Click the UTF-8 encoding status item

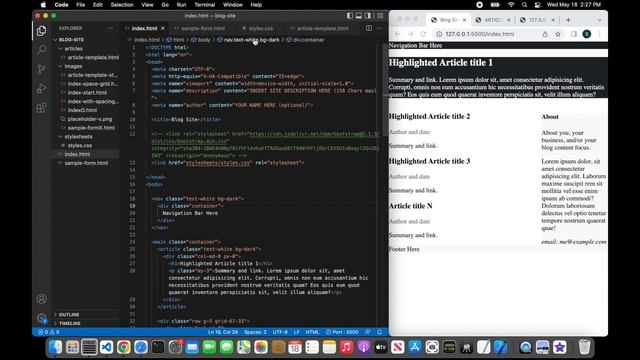pyautogui.click(x=280, y=332)
